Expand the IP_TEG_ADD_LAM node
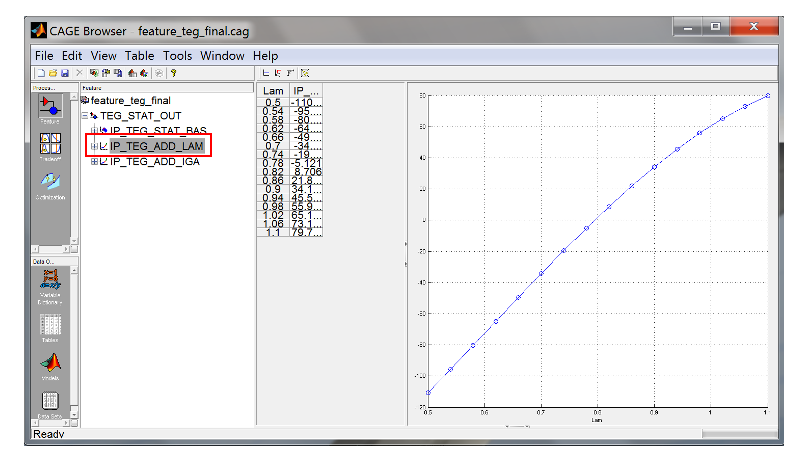The height and width of the screenshot is (462, 798). 94,146
